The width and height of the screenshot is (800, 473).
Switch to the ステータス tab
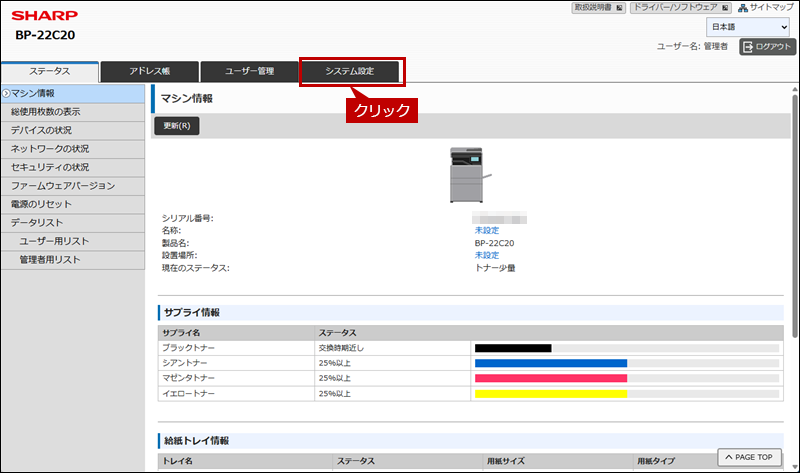coord(49,71)
